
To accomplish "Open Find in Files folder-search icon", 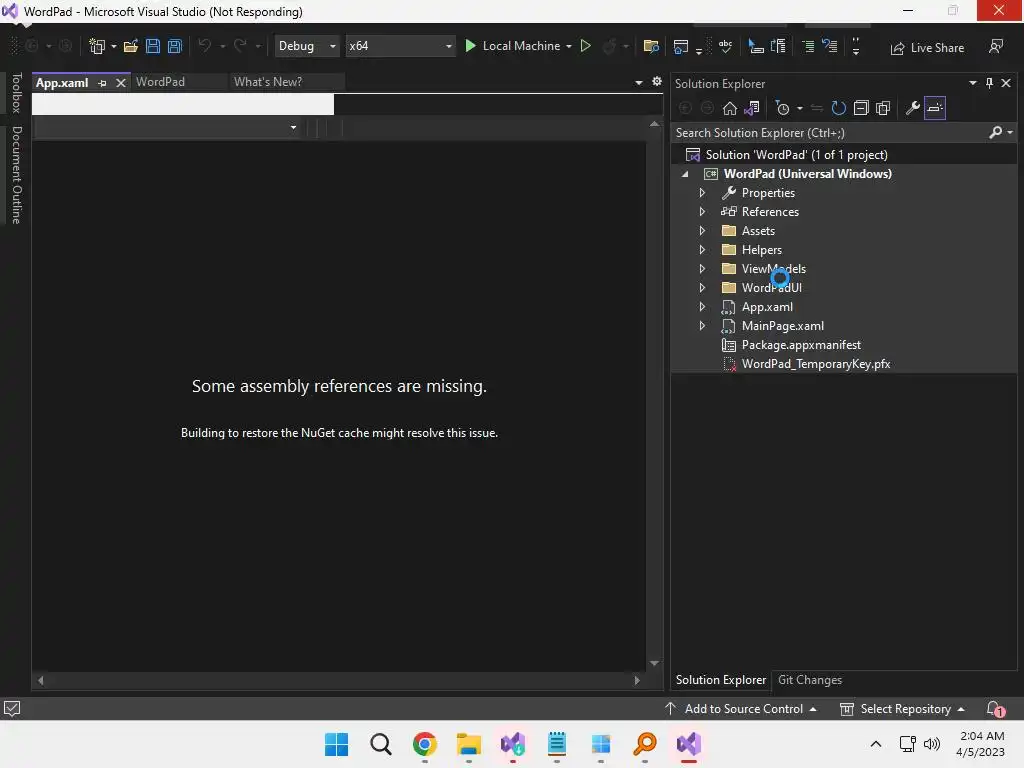I will pyautogui.click(x=651, y=46).
